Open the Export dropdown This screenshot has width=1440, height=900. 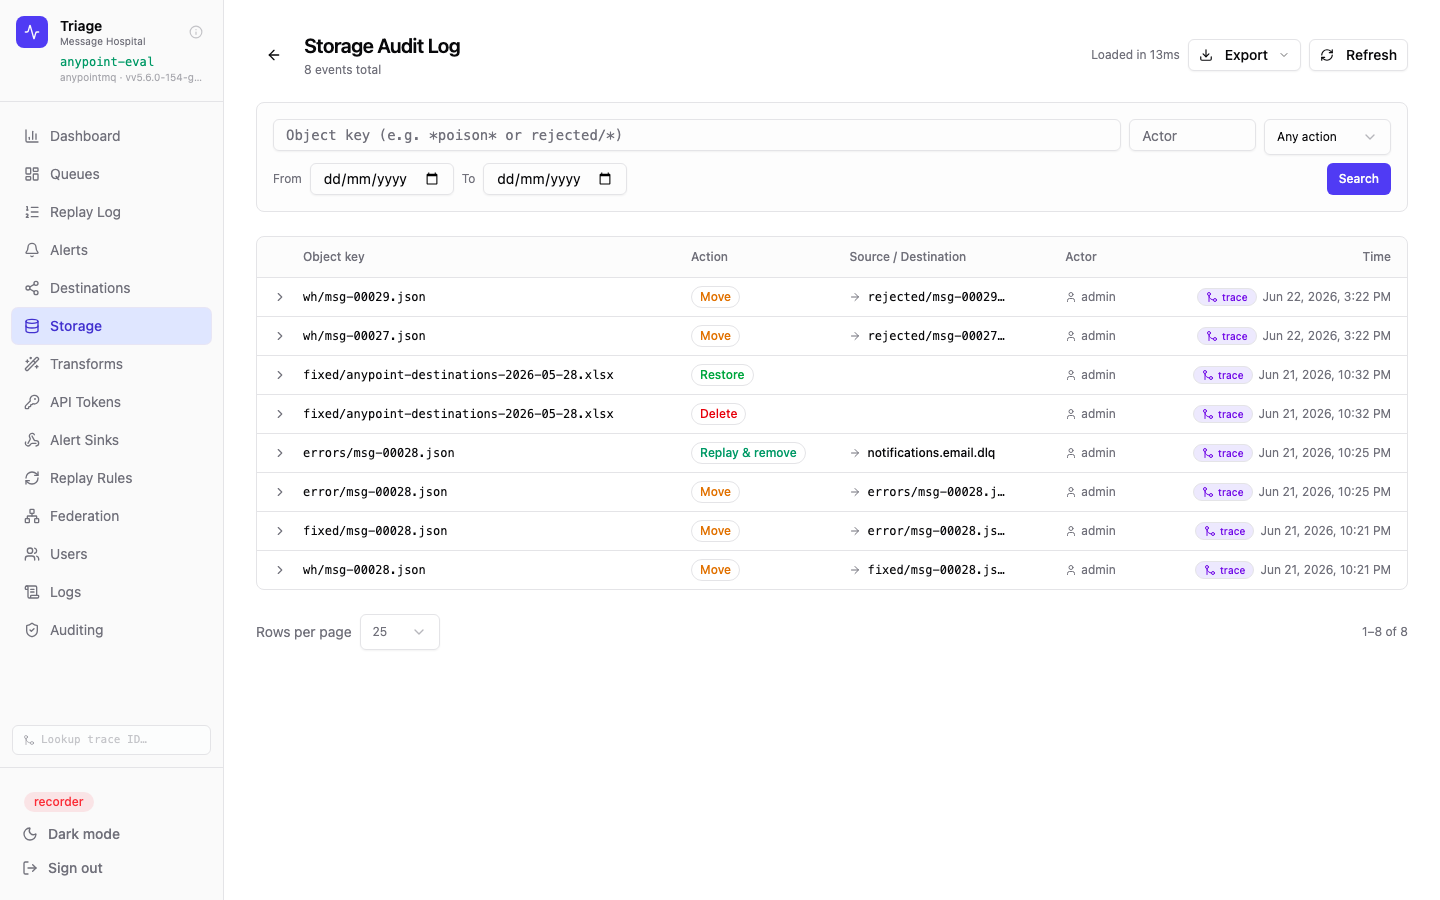pyautogui.click(x=1244, y=55)
